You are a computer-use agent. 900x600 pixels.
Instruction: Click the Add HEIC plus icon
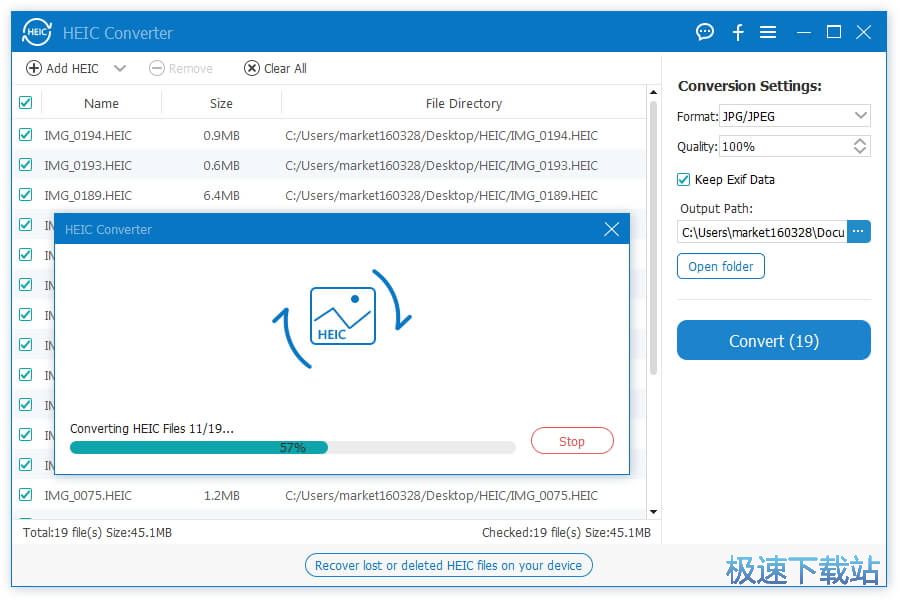pos(34,68)
